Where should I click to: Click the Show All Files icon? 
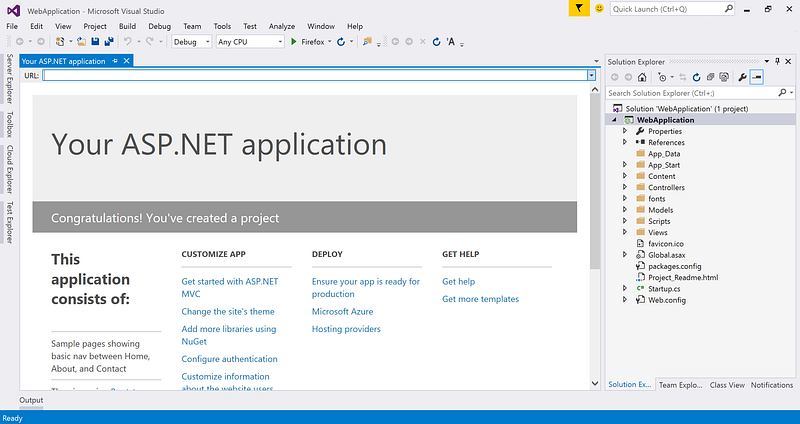point(723,78)
